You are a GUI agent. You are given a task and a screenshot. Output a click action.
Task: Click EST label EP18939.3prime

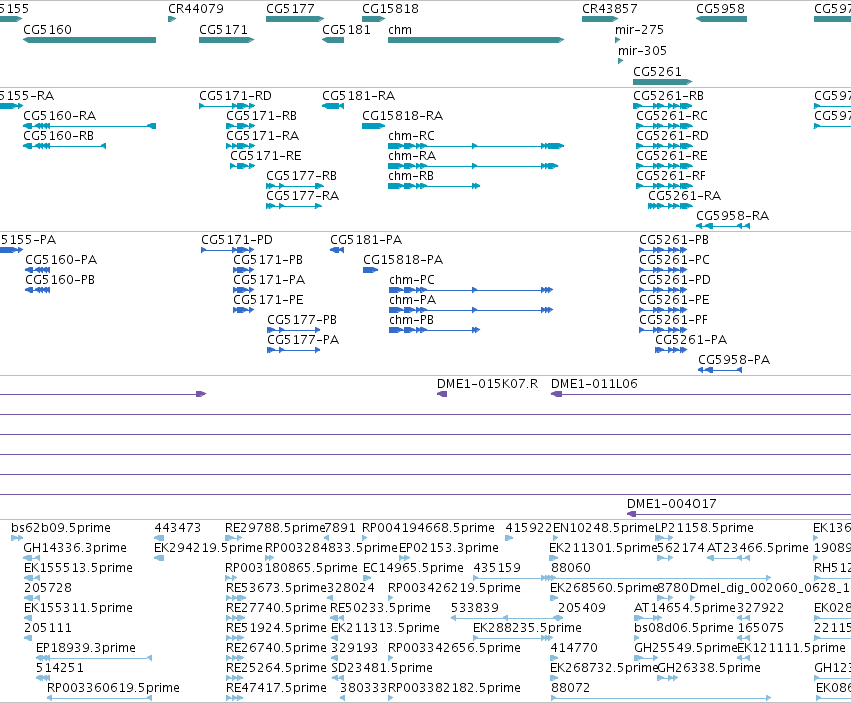point(86,648)
